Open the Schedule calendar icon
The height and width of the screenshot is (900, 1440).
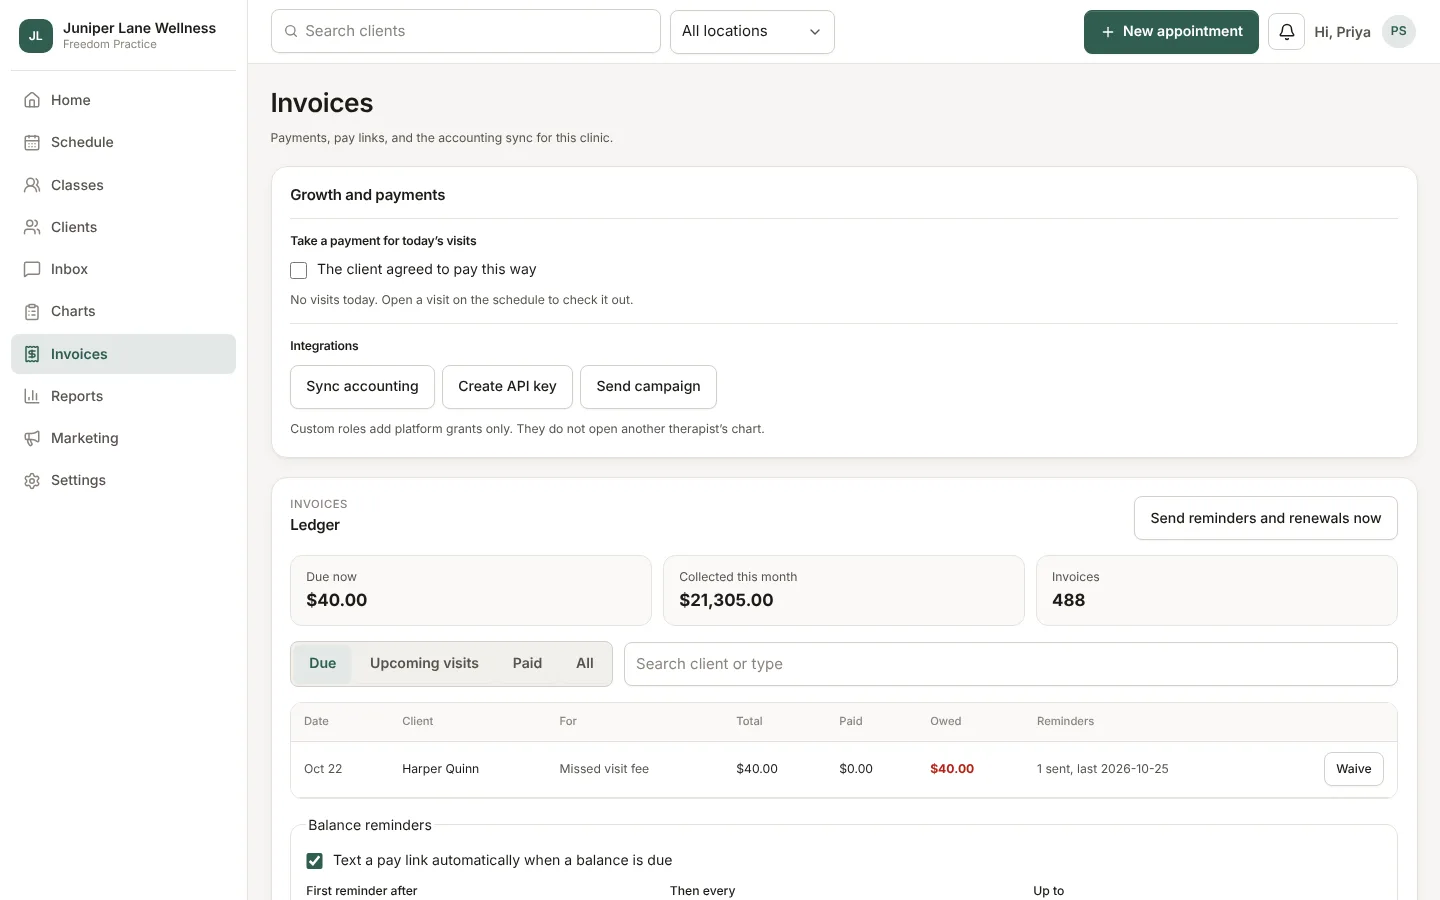pos(32,142)
